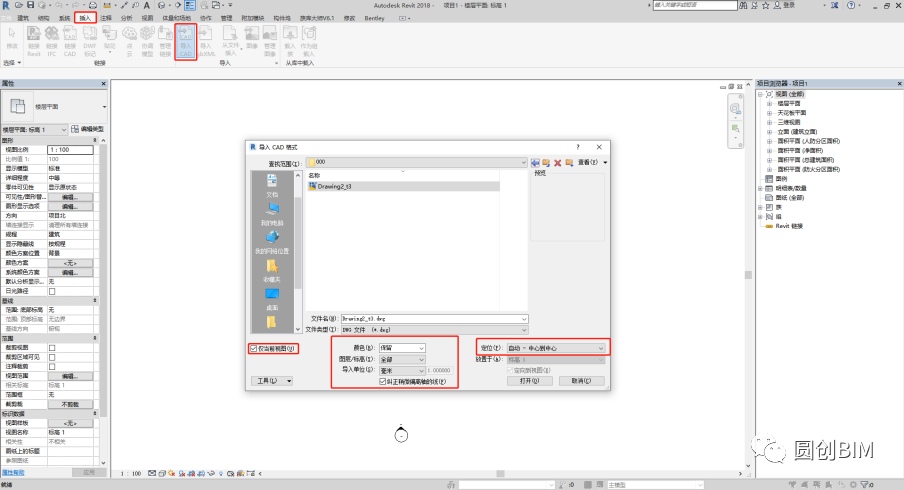
Task: Click the Import gbXML ribbon icon
Action: click(206, 41)
